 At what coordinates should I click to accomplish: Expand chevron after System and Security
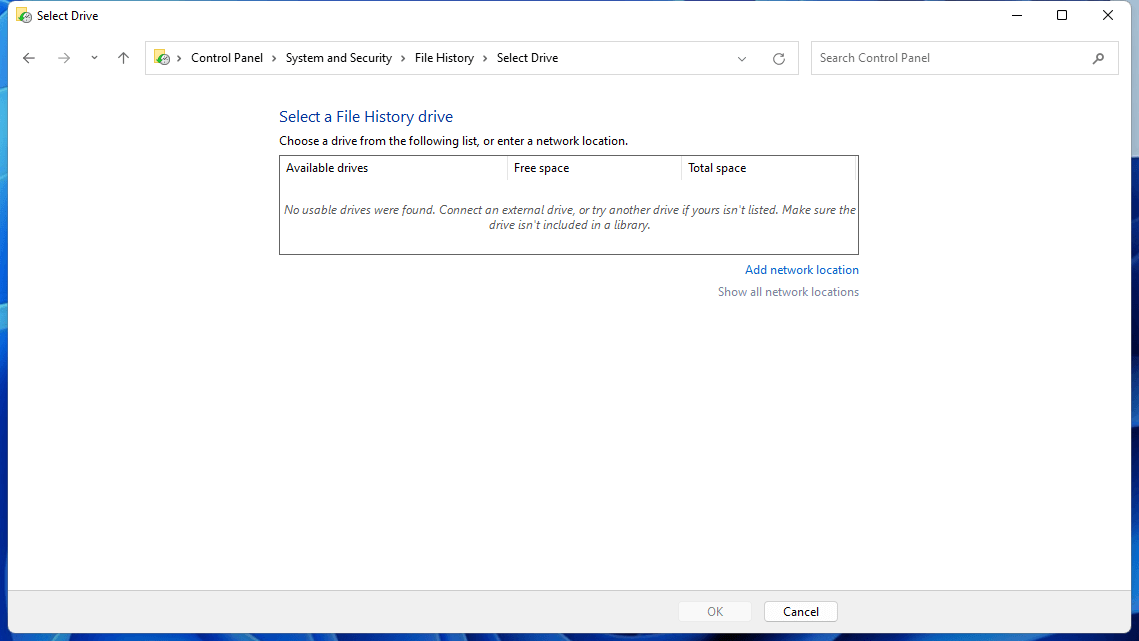pos(403,58)
